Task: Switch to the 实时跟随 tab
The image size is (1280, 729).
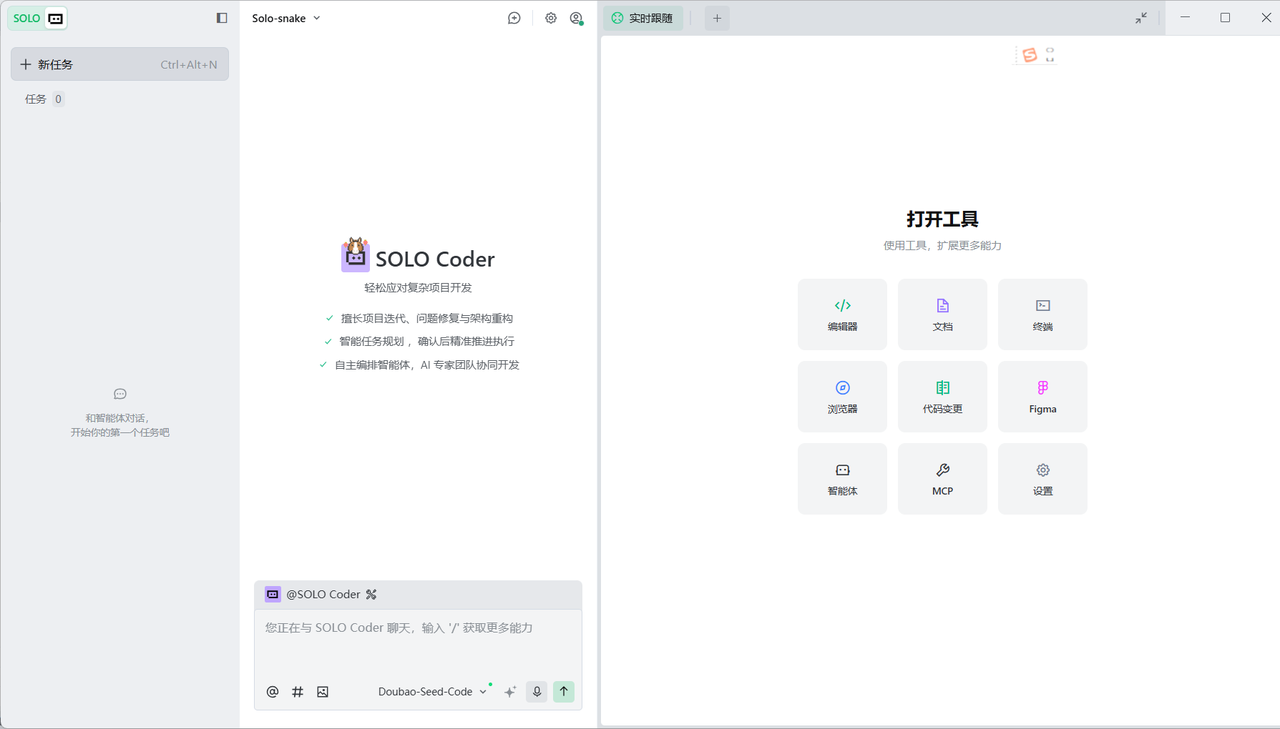Action: tap(642, 18)
